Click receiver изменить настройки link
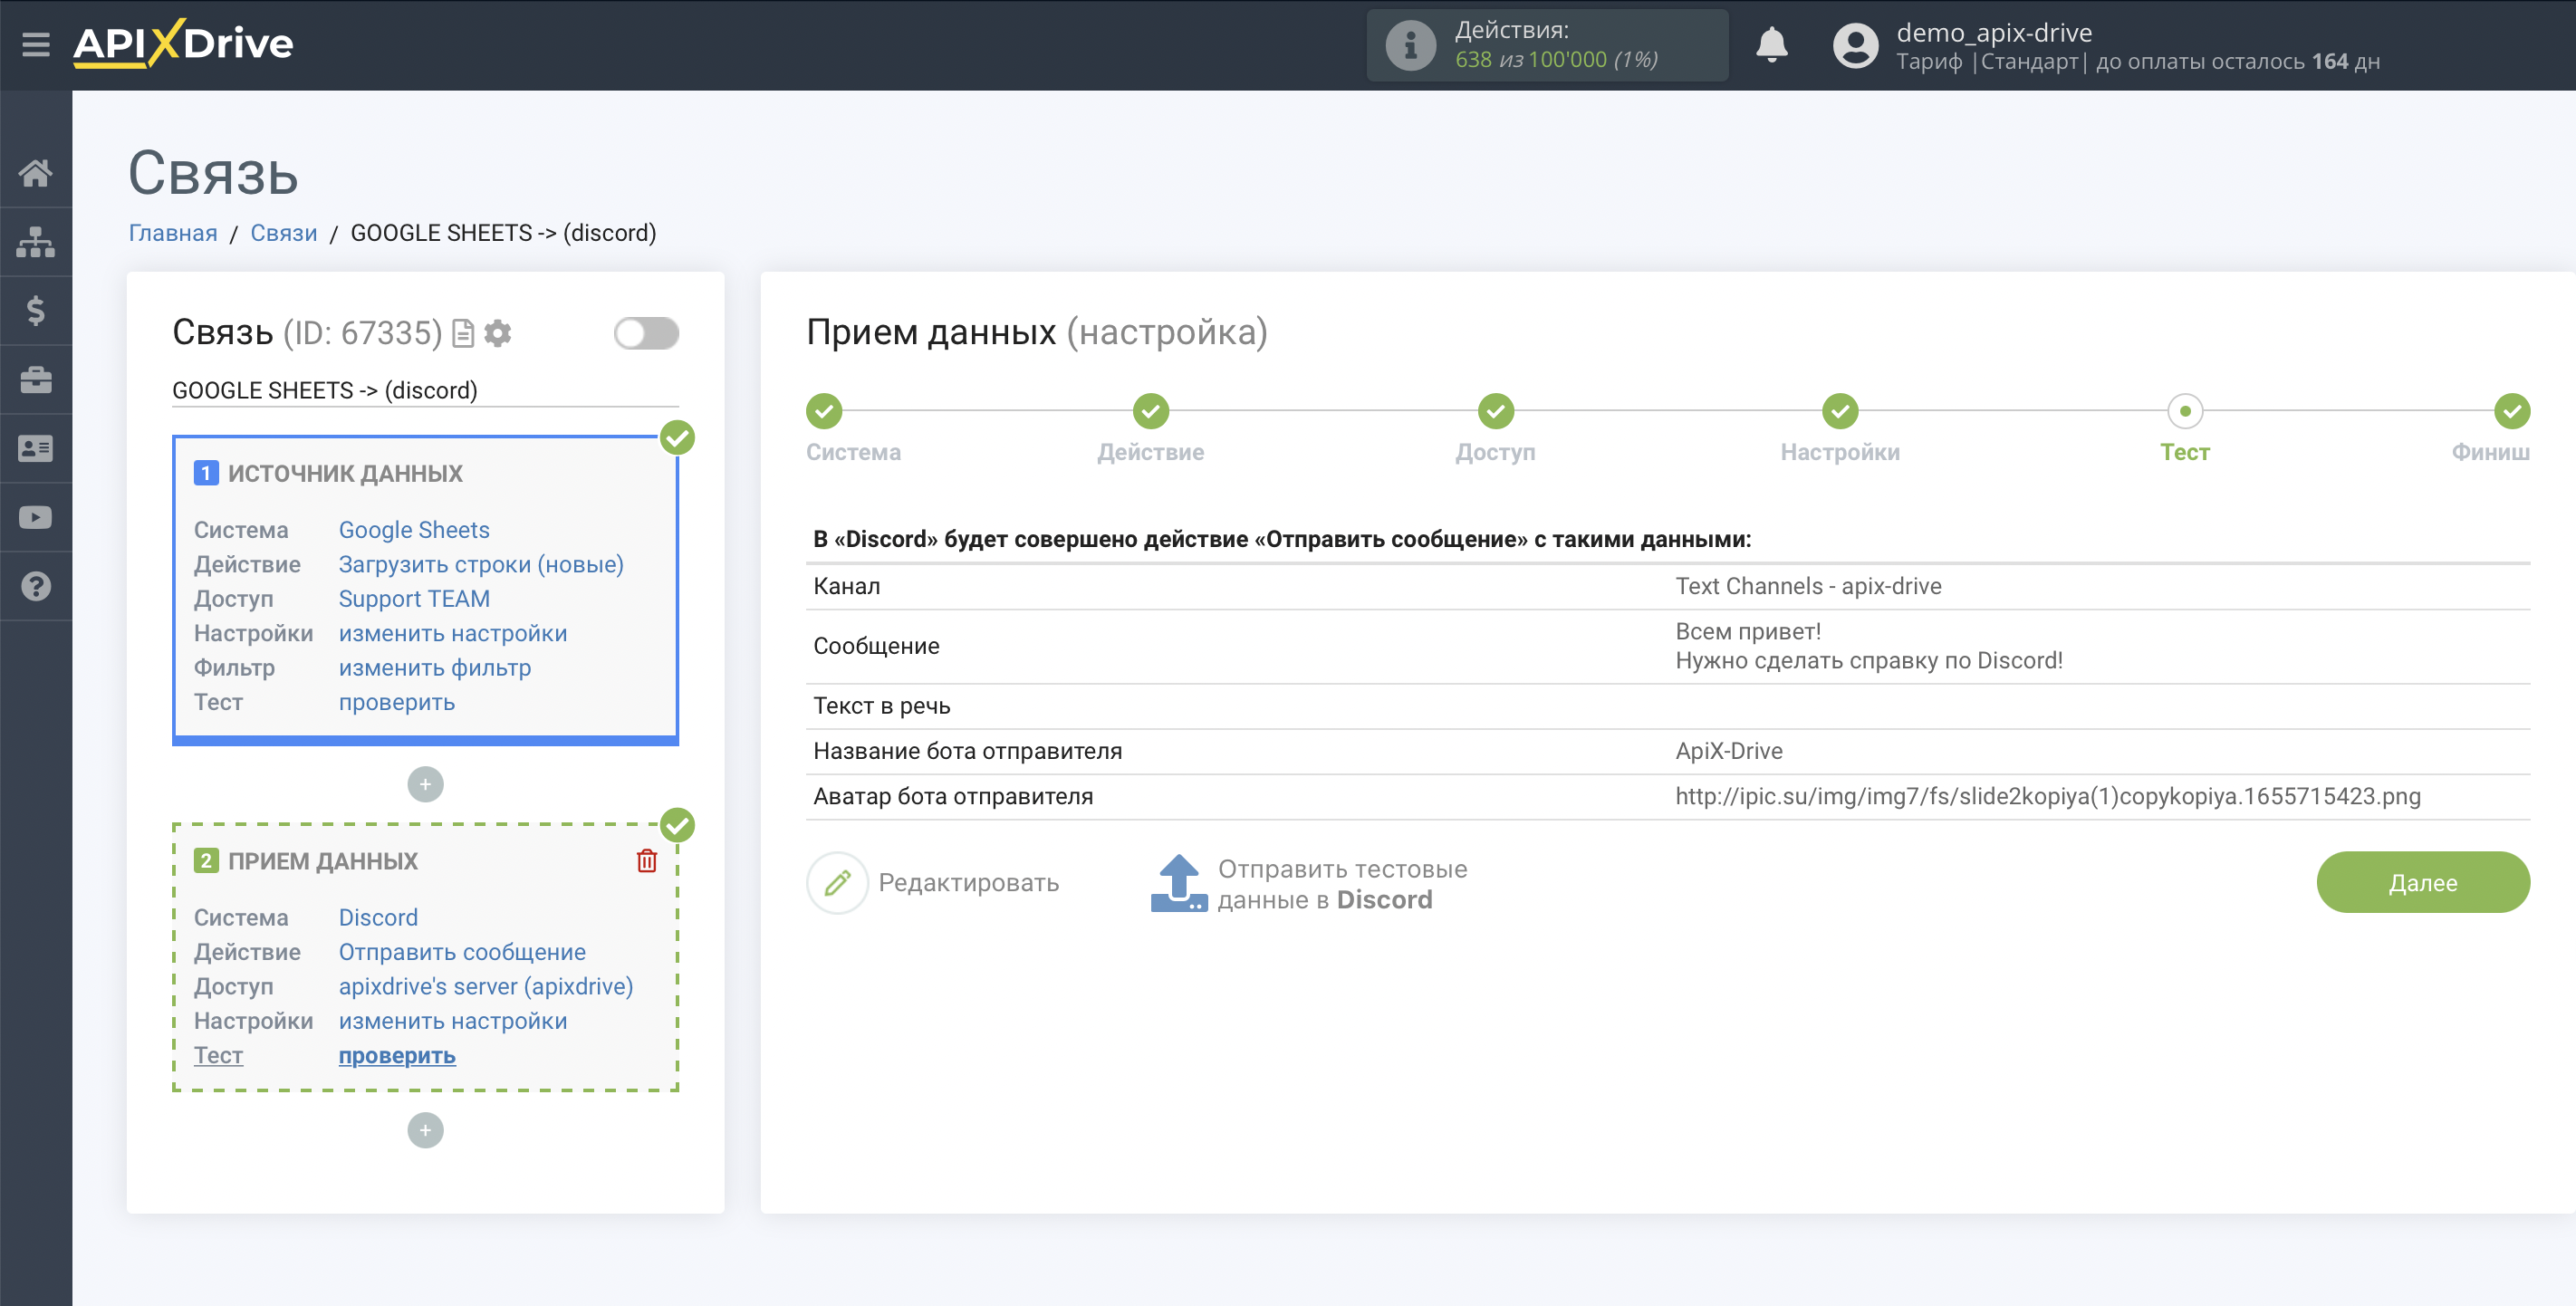This screenshot has width=2576, height=1306. [452, 1021]
